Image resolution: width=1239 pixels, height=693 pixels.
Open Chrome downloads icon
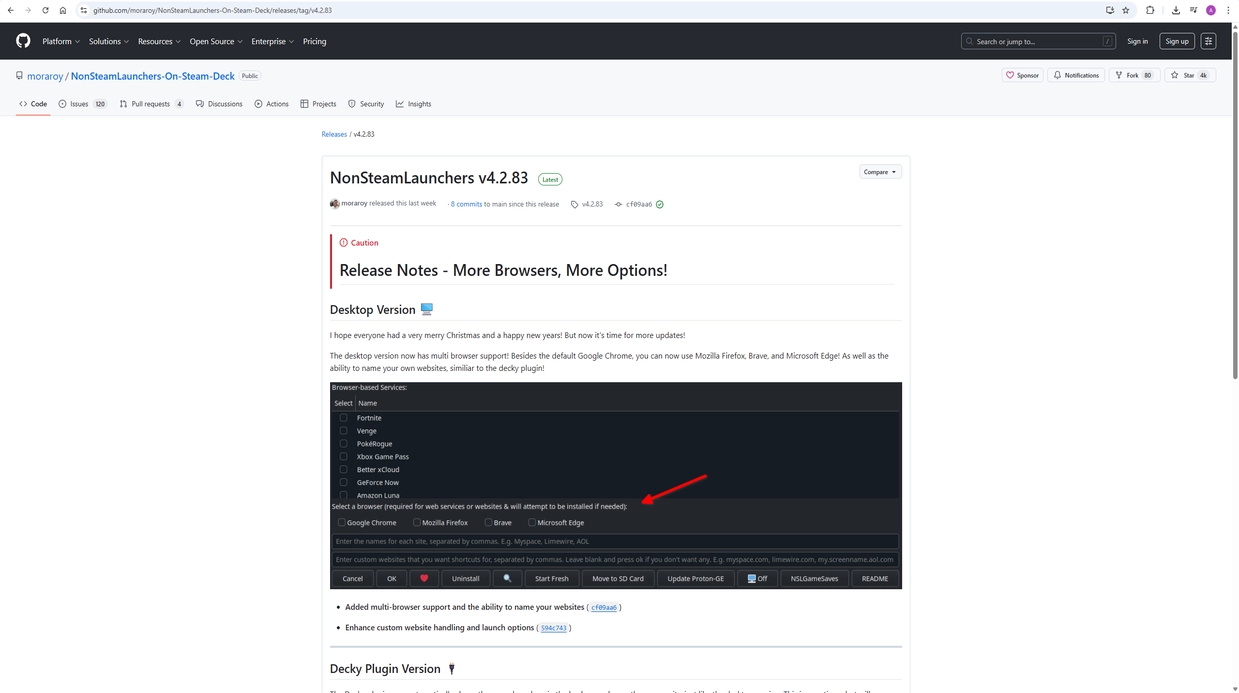tap(1175, 10)
